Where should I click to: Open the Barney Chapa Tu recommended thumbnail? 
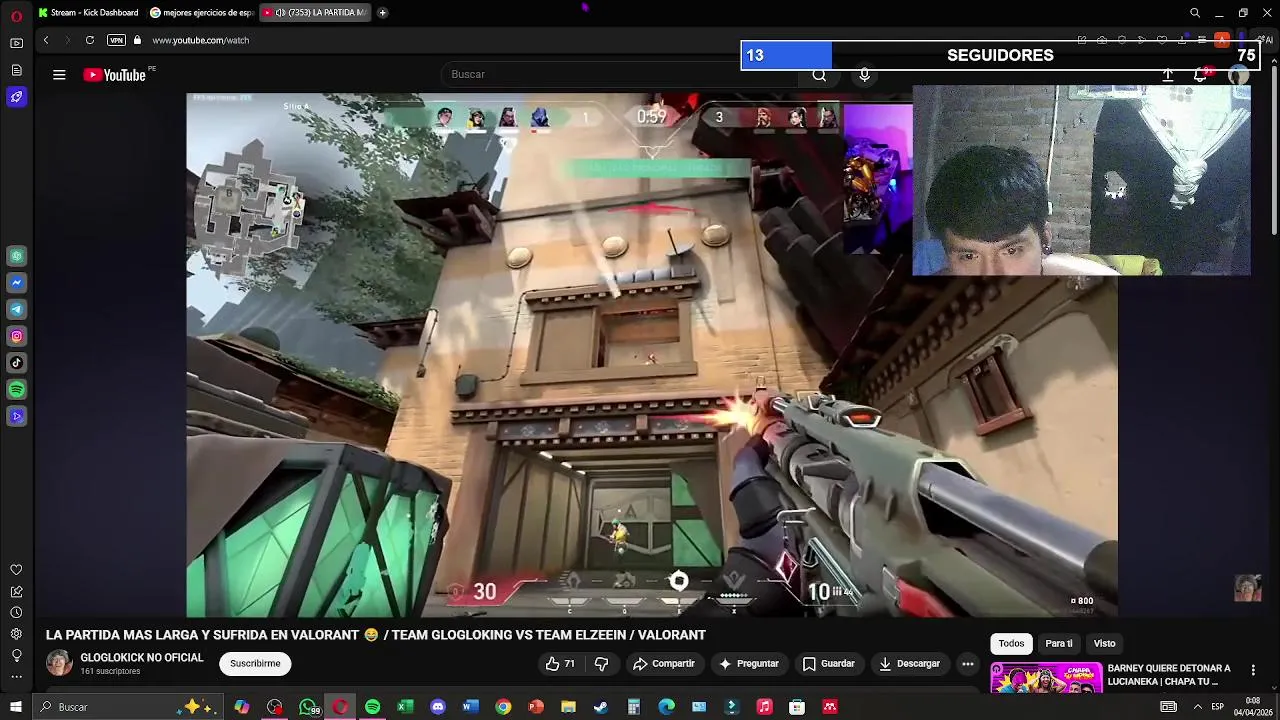(1046, 679)
